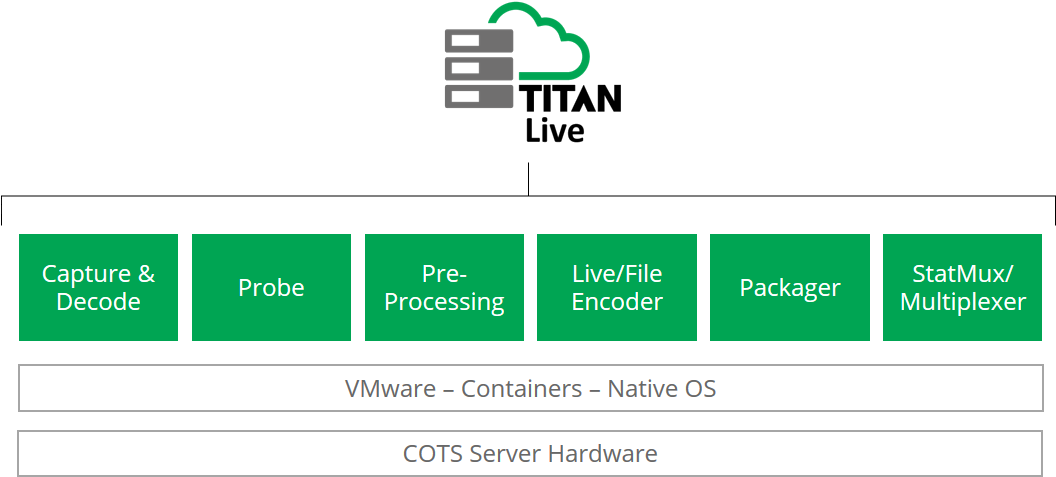The width and height of the screenshot is (1056, 477).
Task: Select the Capture & Decode block
Action: click(x=98, y=288)
